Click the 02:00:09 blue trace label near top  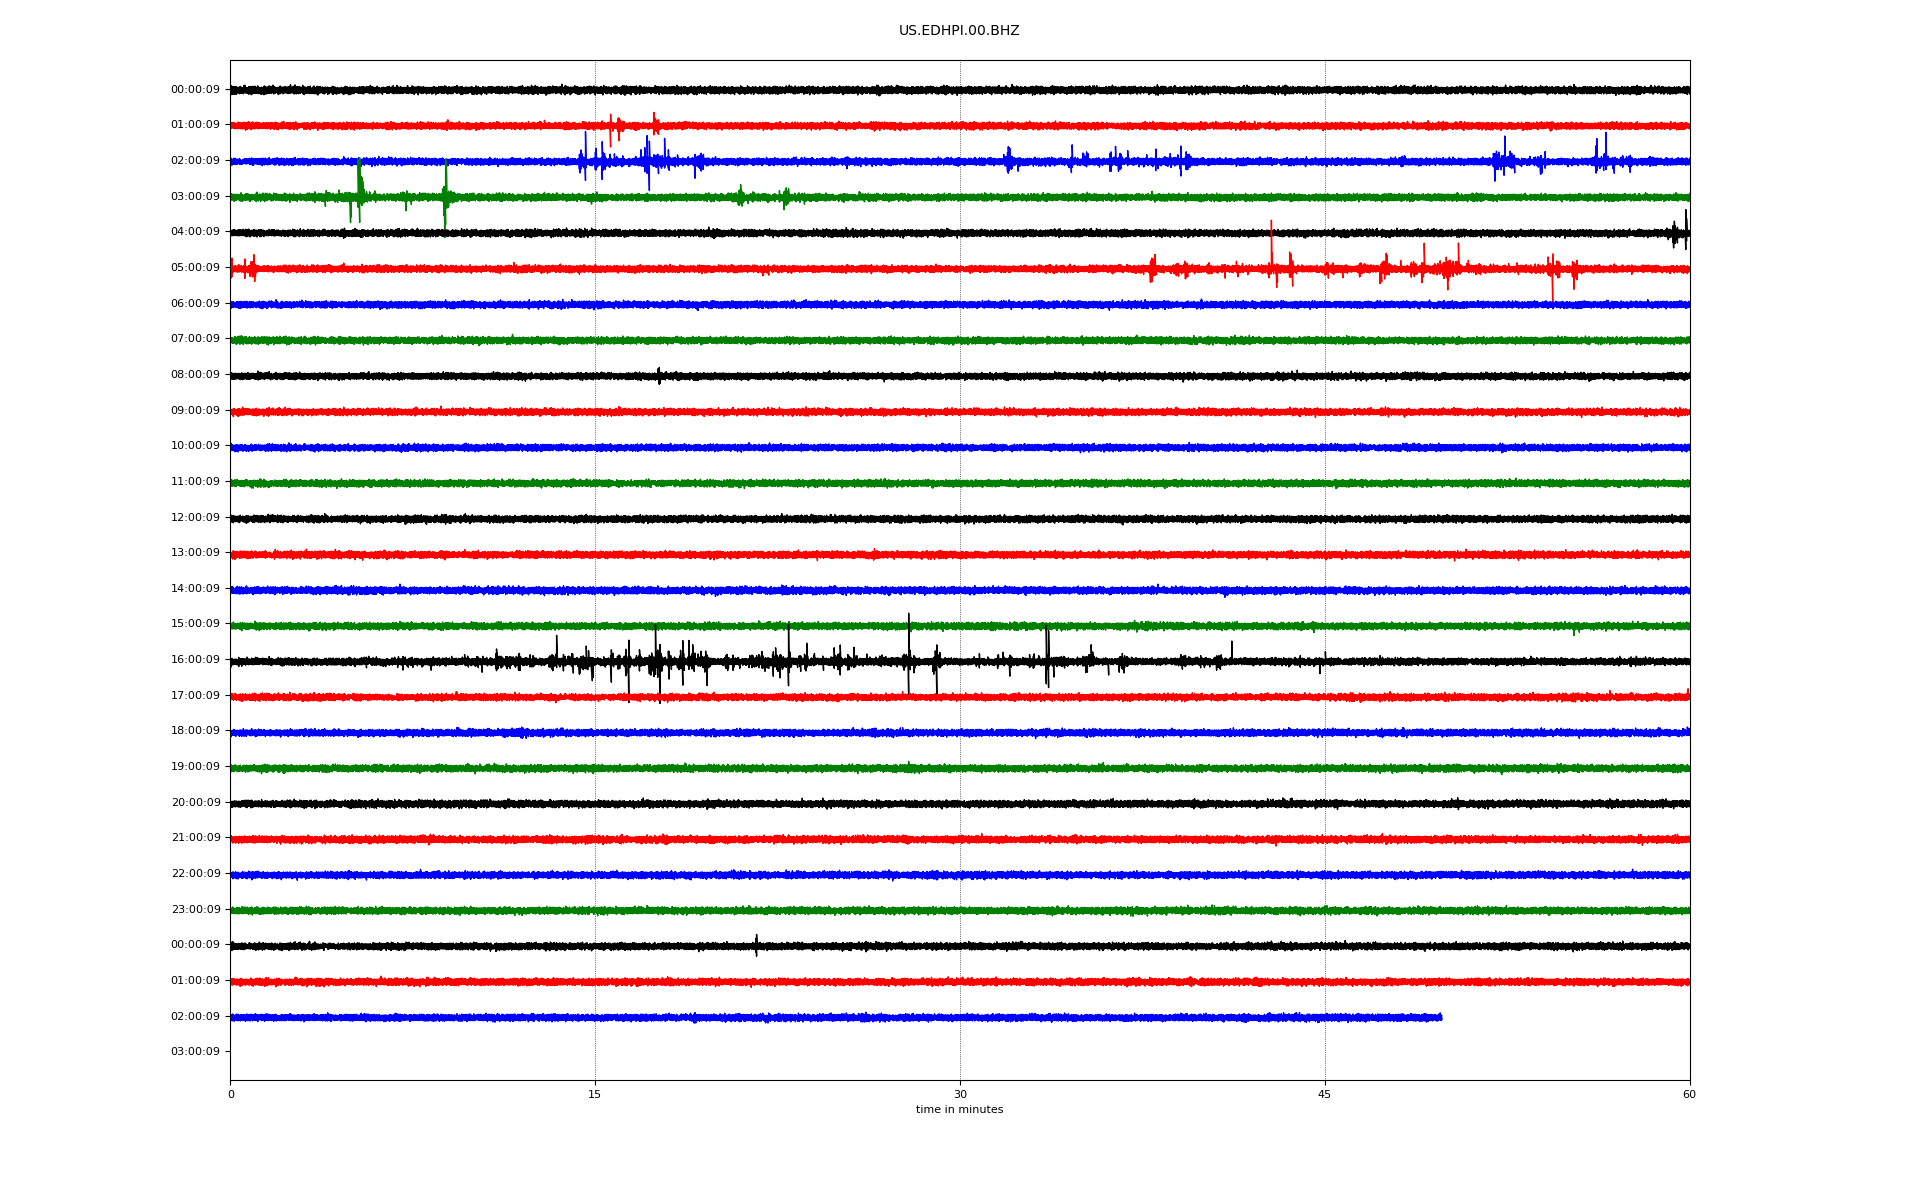(195, 161)
